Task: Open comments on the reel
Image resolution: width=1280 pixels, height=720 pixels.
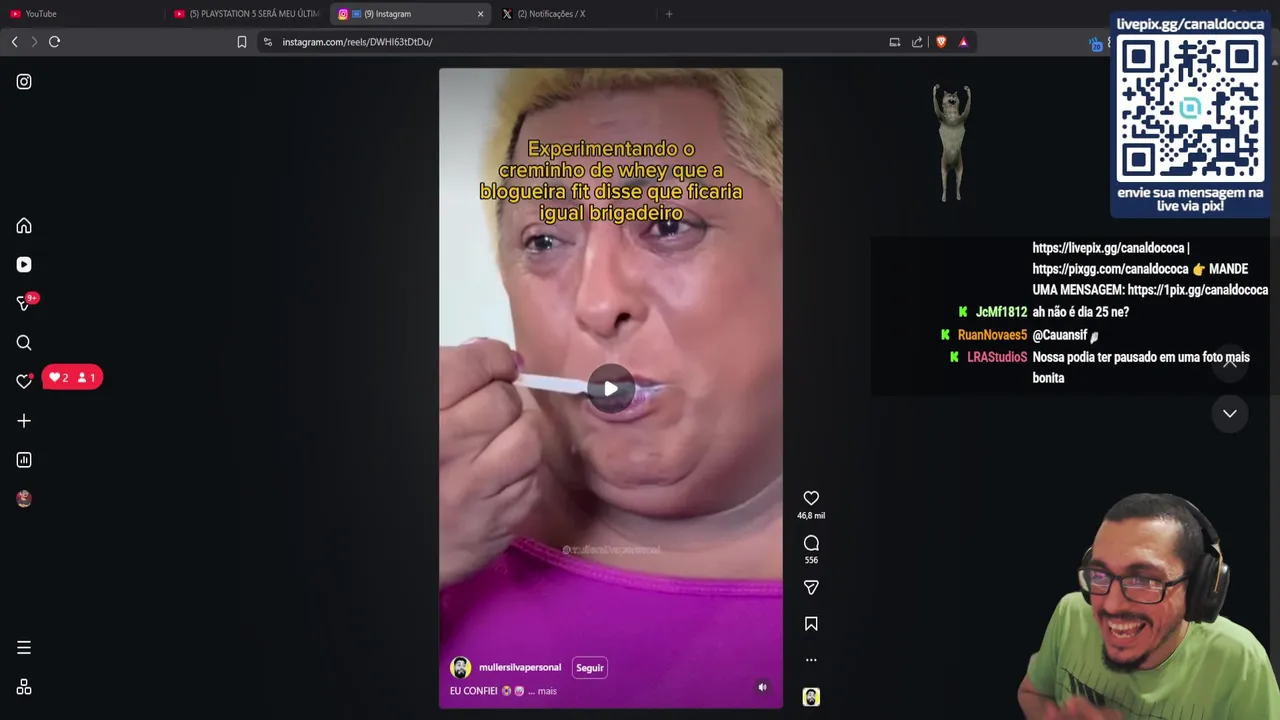Action: [x=811, y=543]
